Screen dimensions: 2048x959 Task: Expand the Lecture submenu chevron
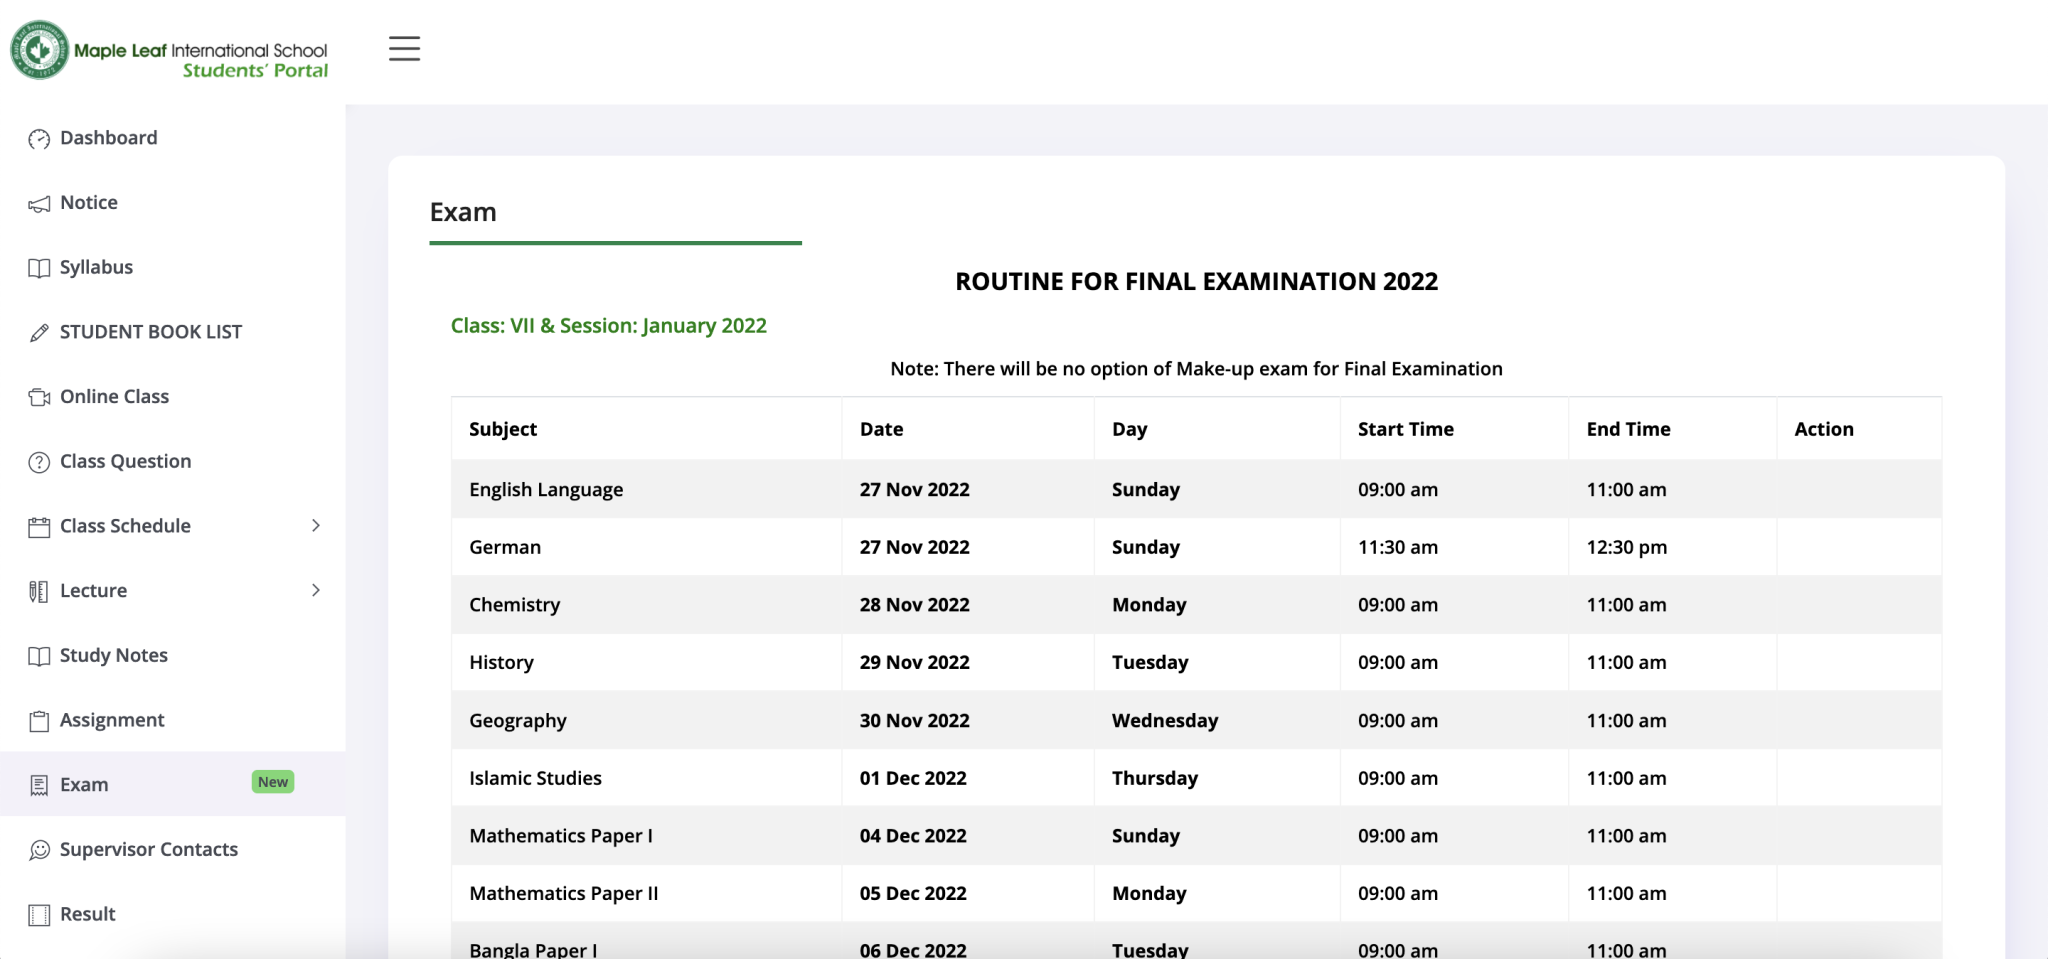point(316,591)
